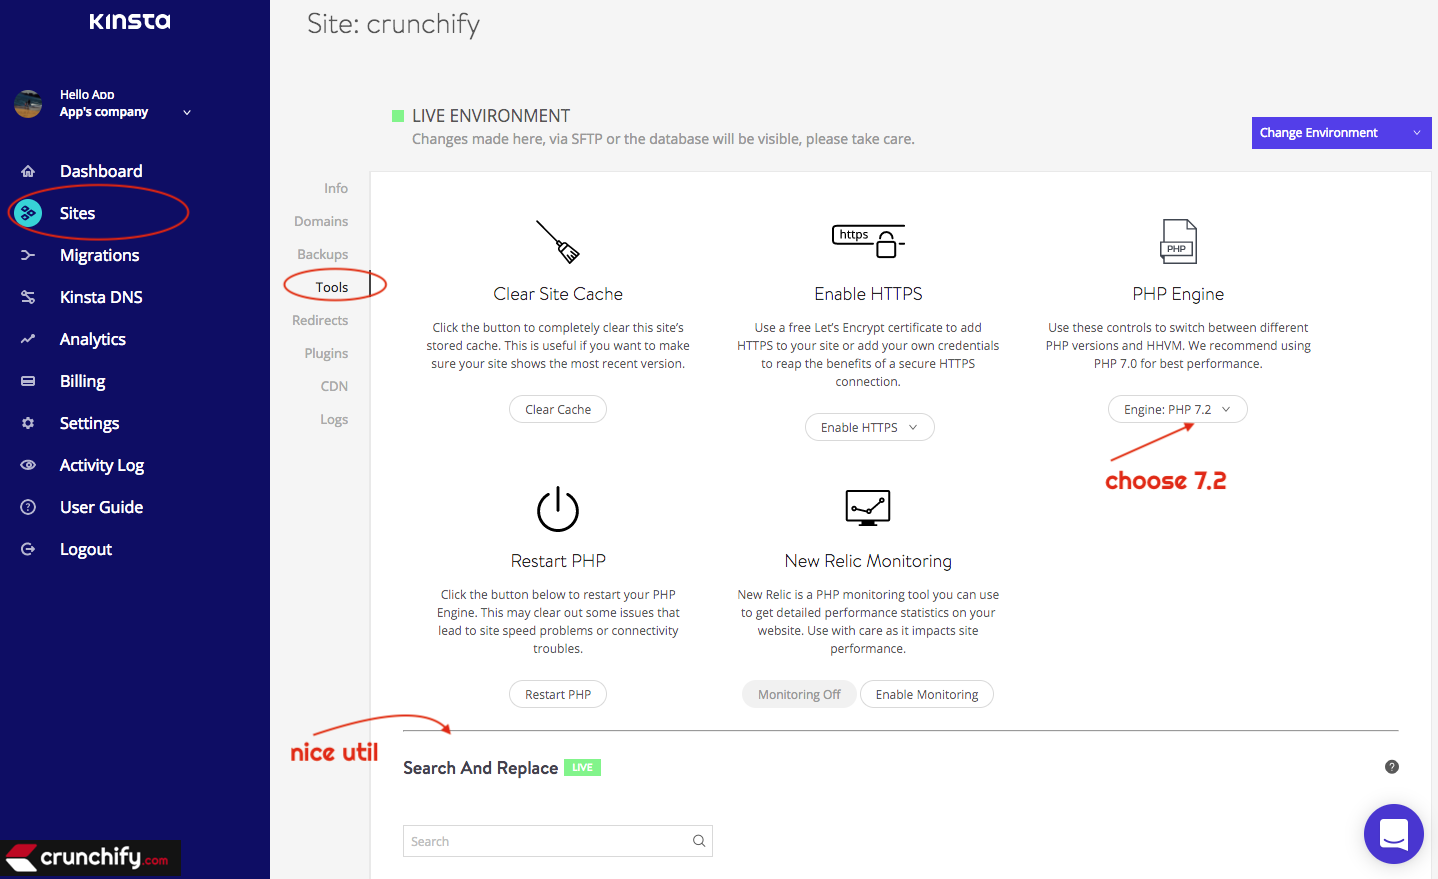The image size is (1438, 879).
Task: Click the Activity Log eye icon
Action: click(28, 465)
